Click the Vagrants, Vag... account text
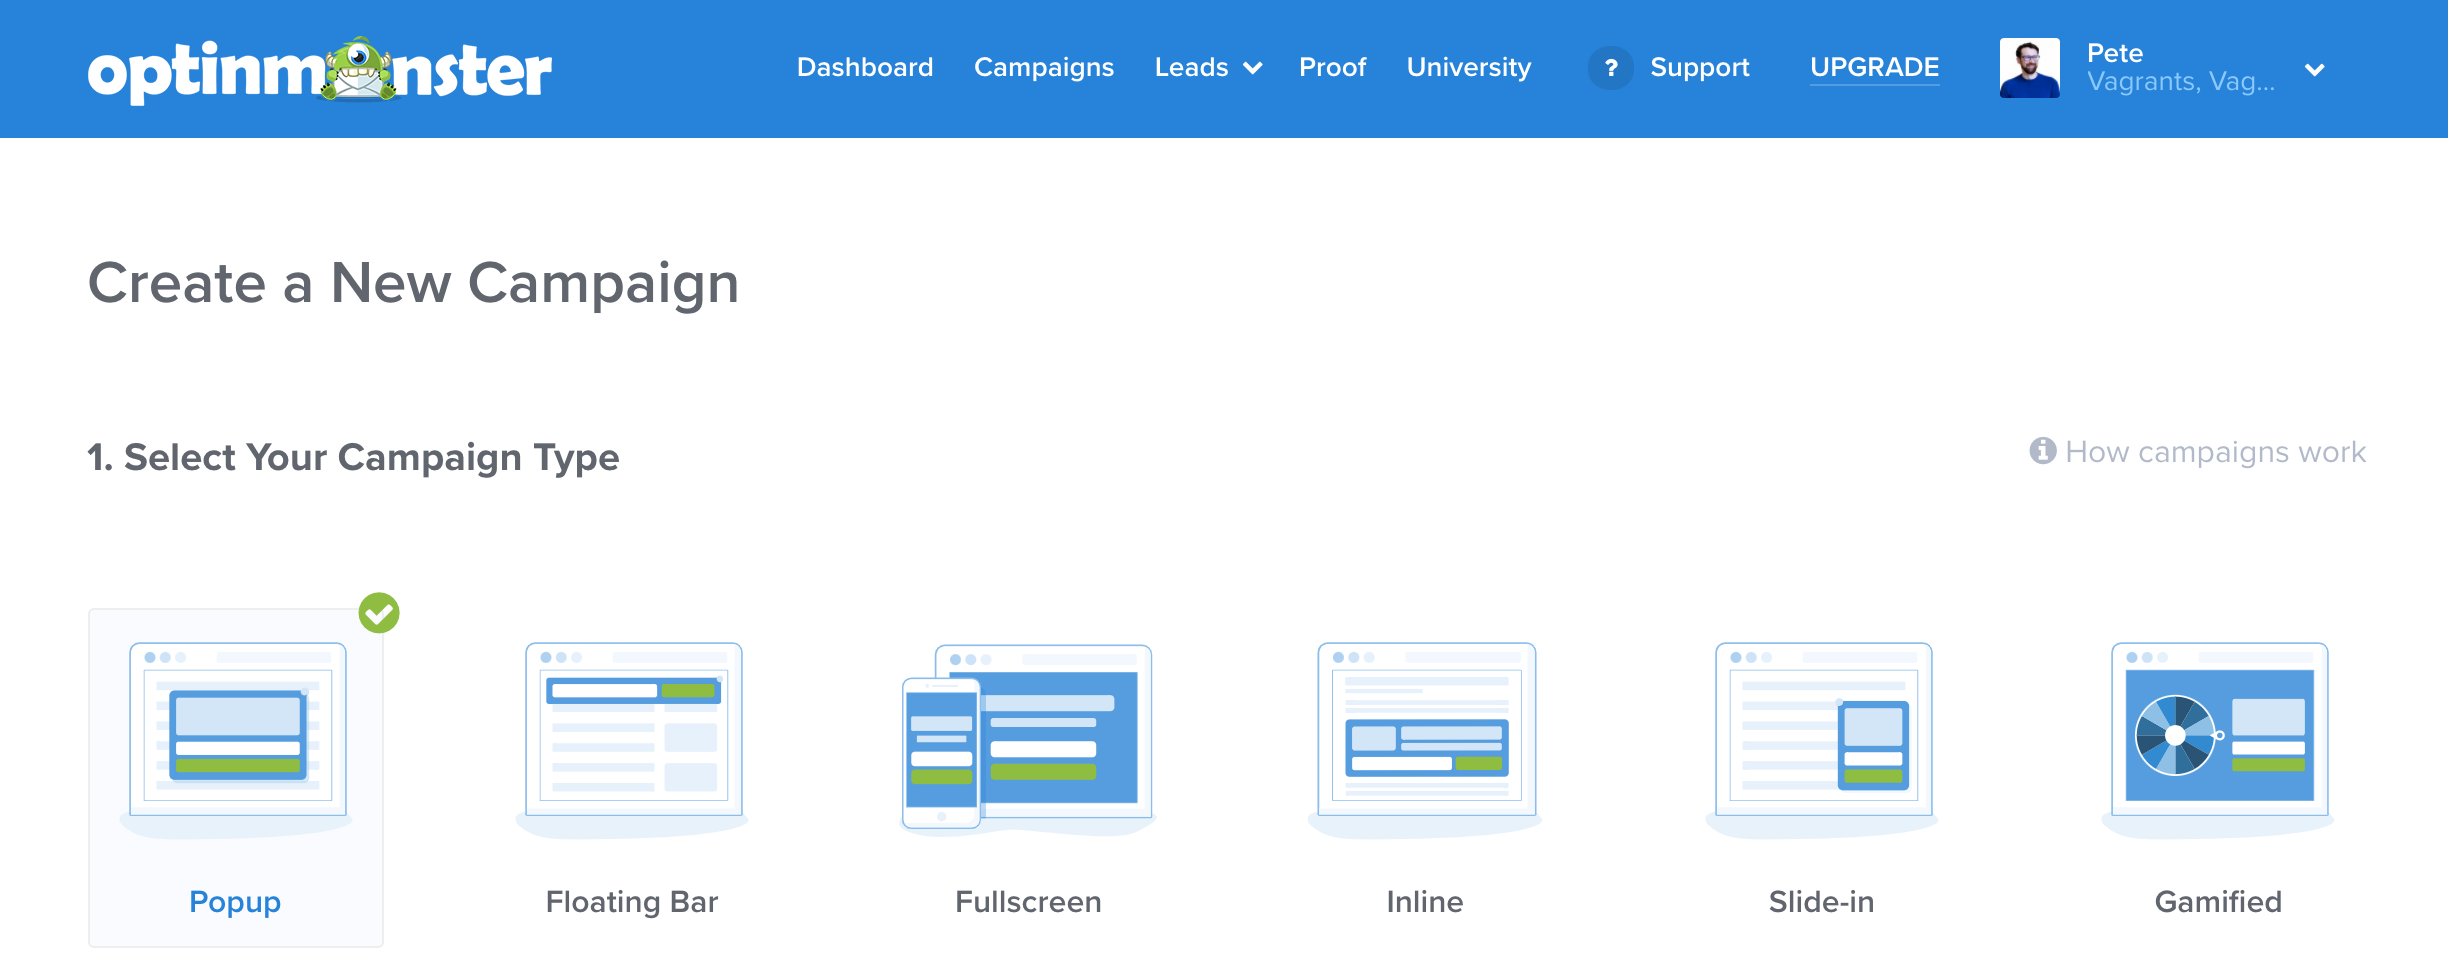2448x970 pixels. [x=2181, y=82]
